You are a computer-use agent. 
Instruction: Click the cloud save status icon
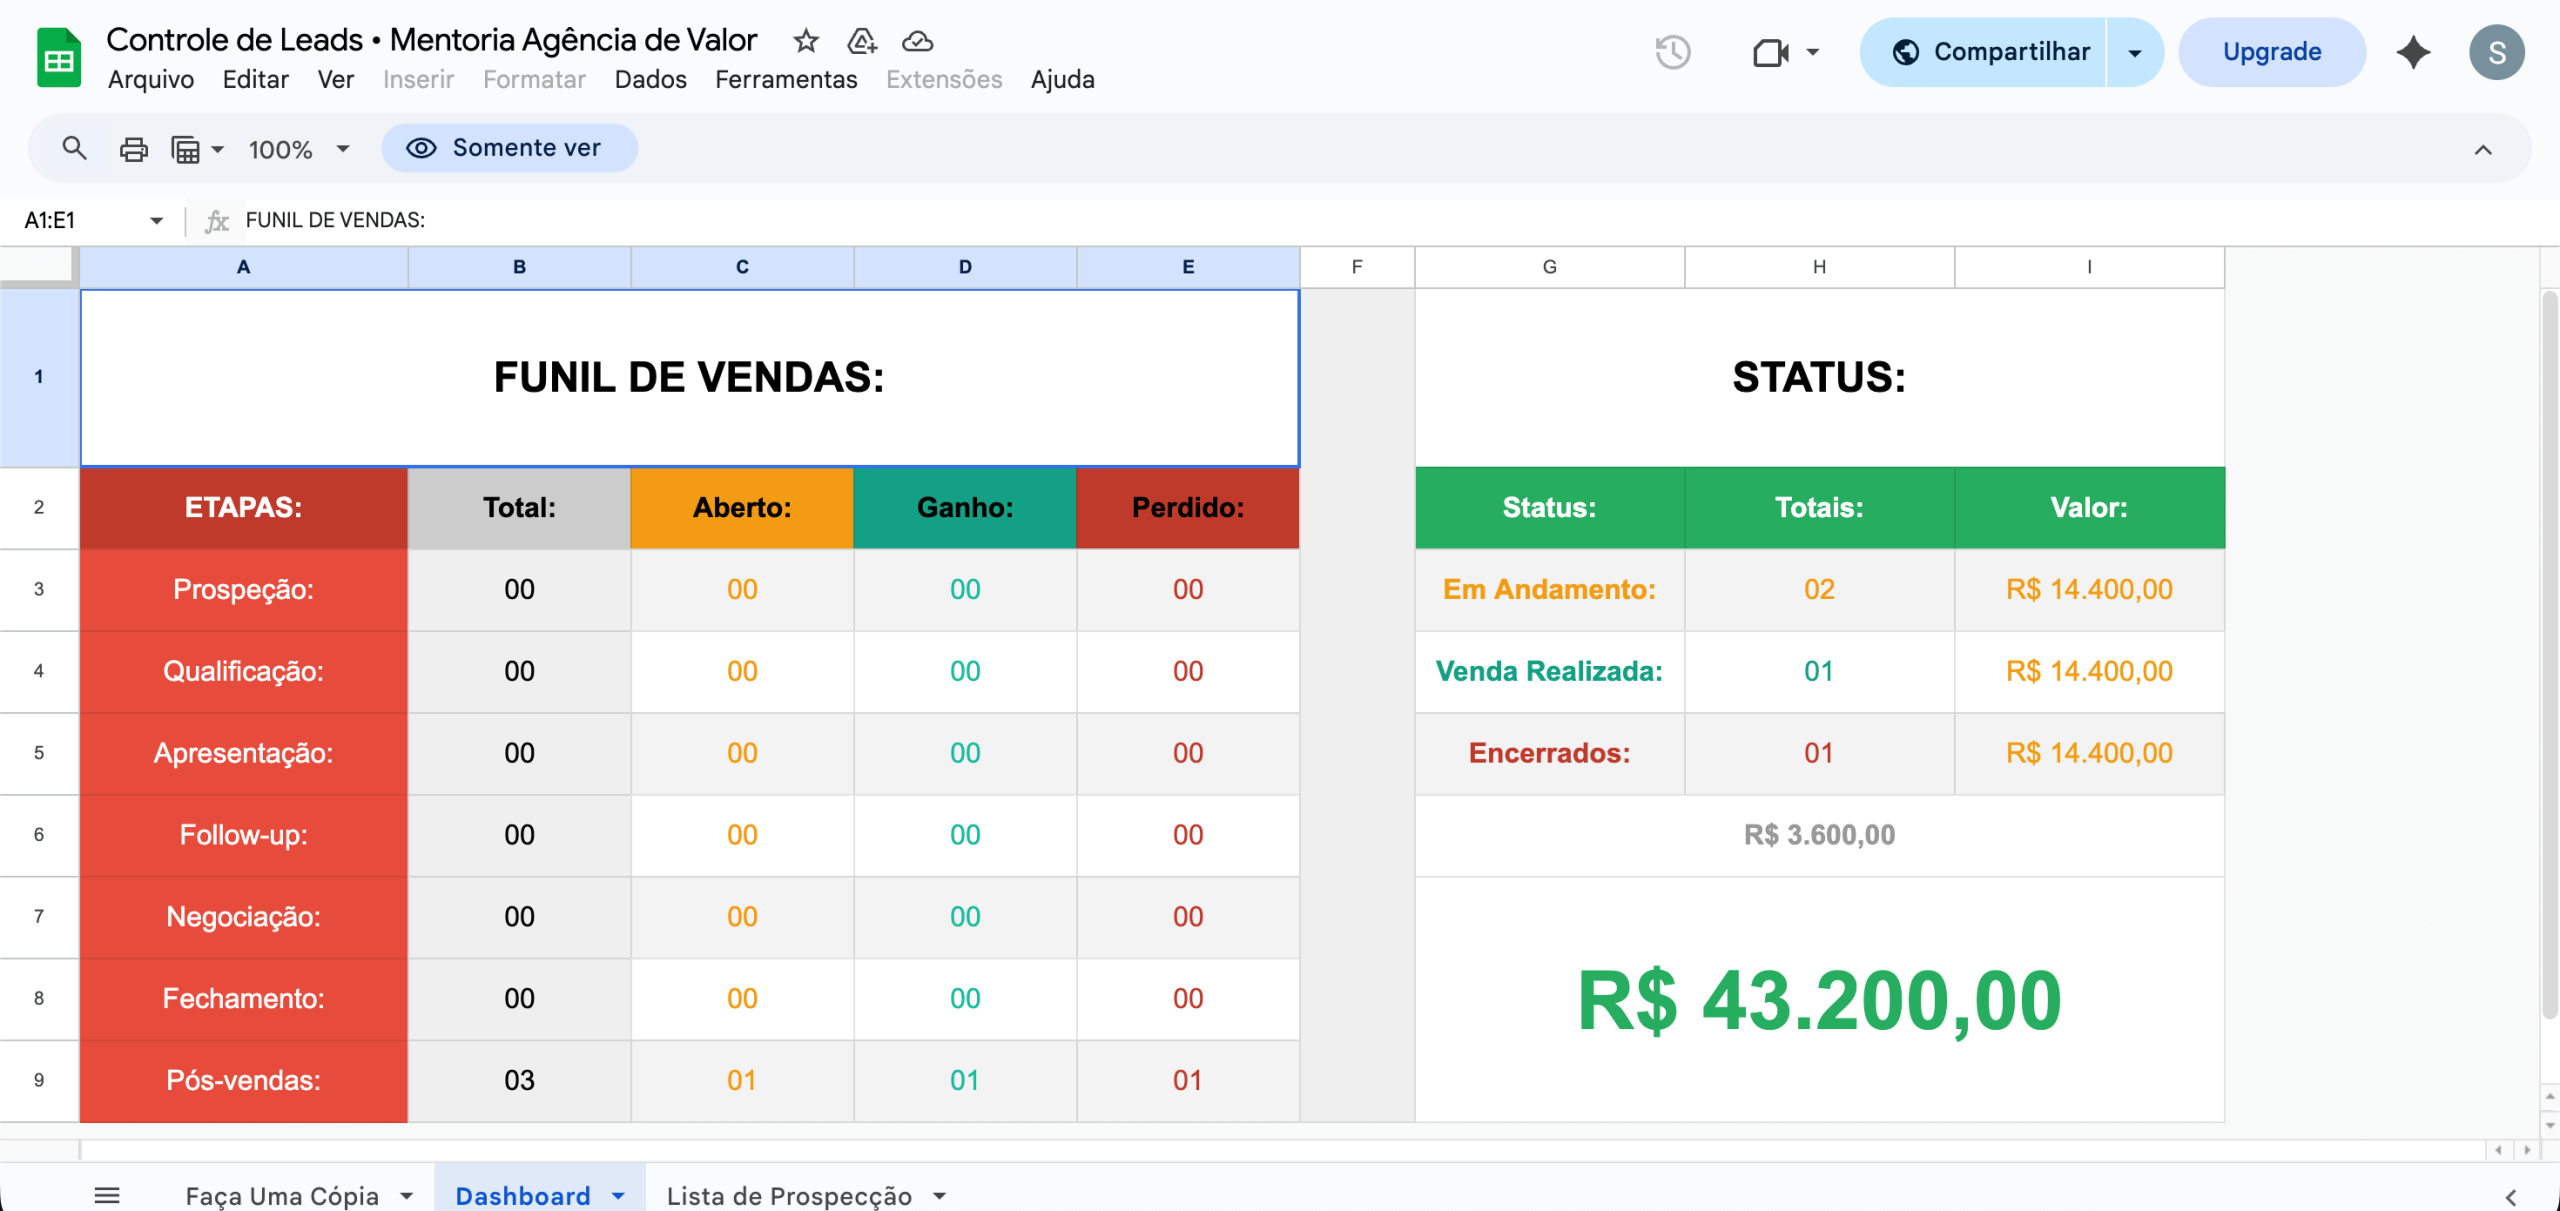click(x=917, y=41)
